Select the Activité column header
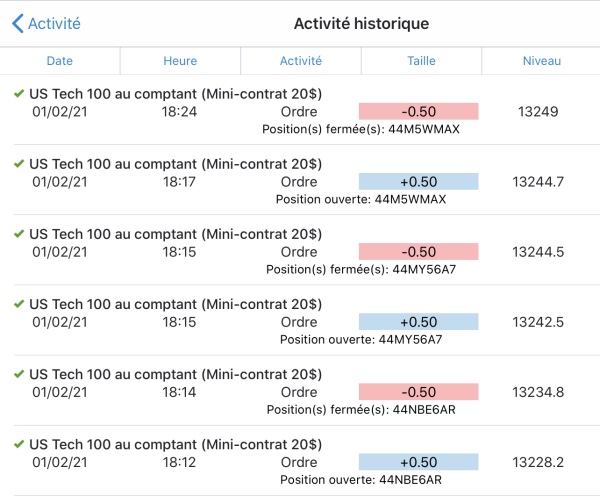The width and height of the screenshot is (600, 496). coord(300,61)
